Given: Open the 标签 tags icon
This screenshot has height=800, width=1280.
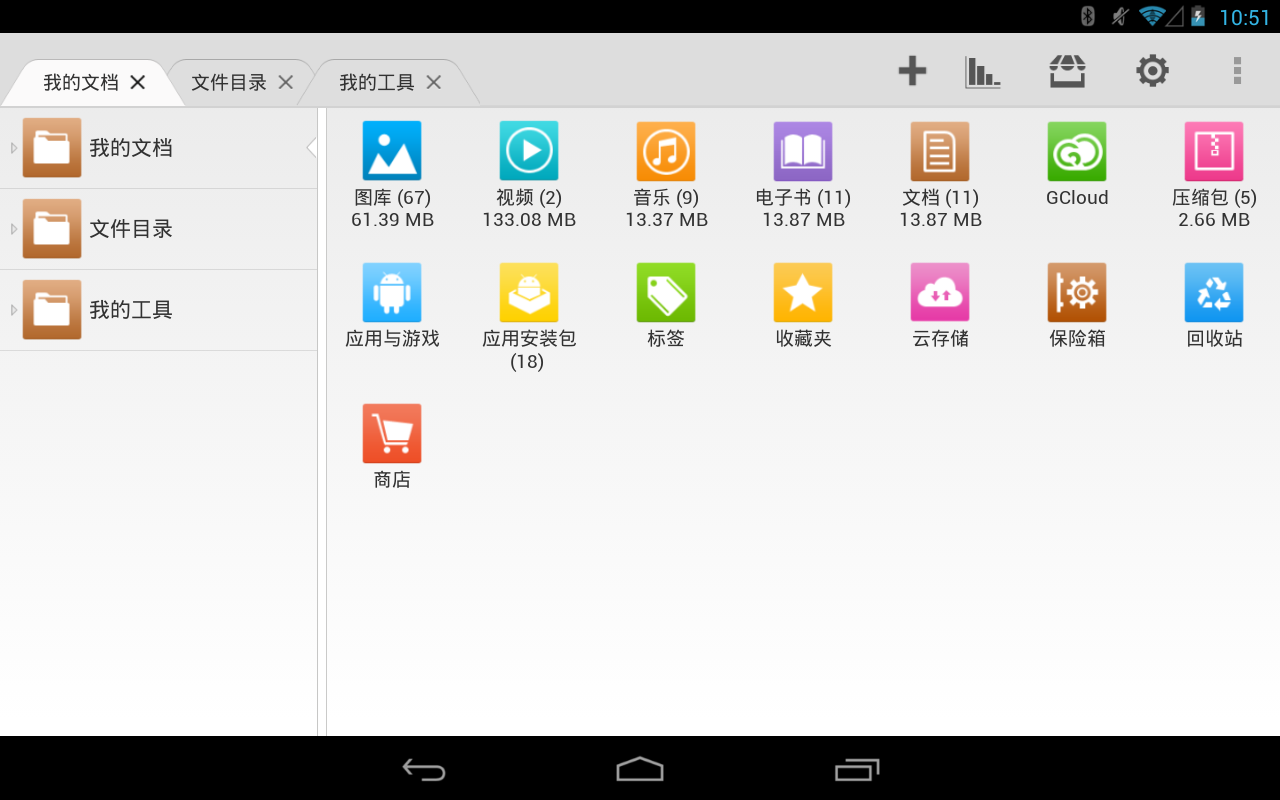Looking at the screenshot, I should [666, 292].
